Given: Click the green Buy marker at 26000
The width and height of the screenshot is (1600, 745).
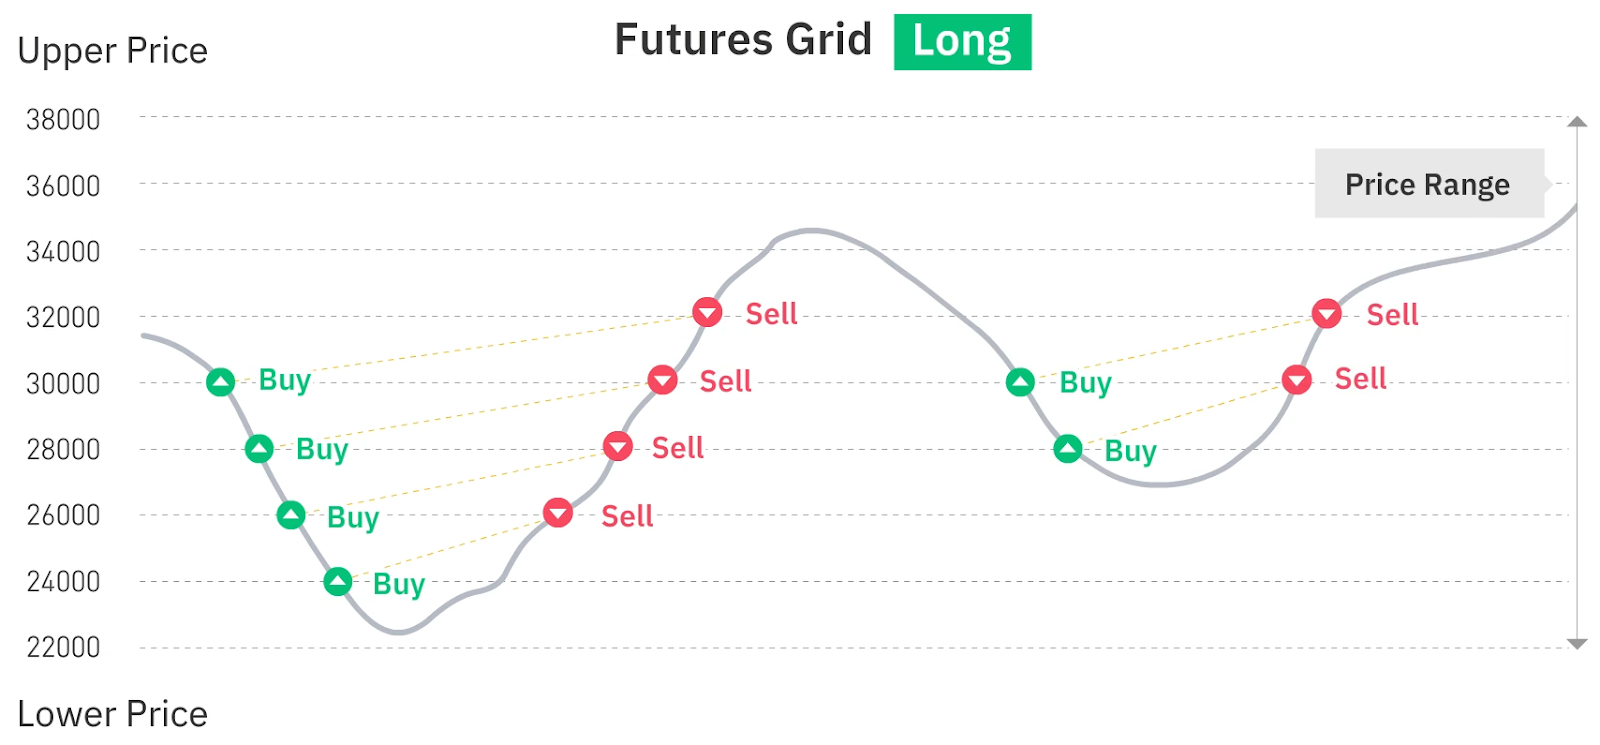Looking at the screenshot, I should (291, 516).
